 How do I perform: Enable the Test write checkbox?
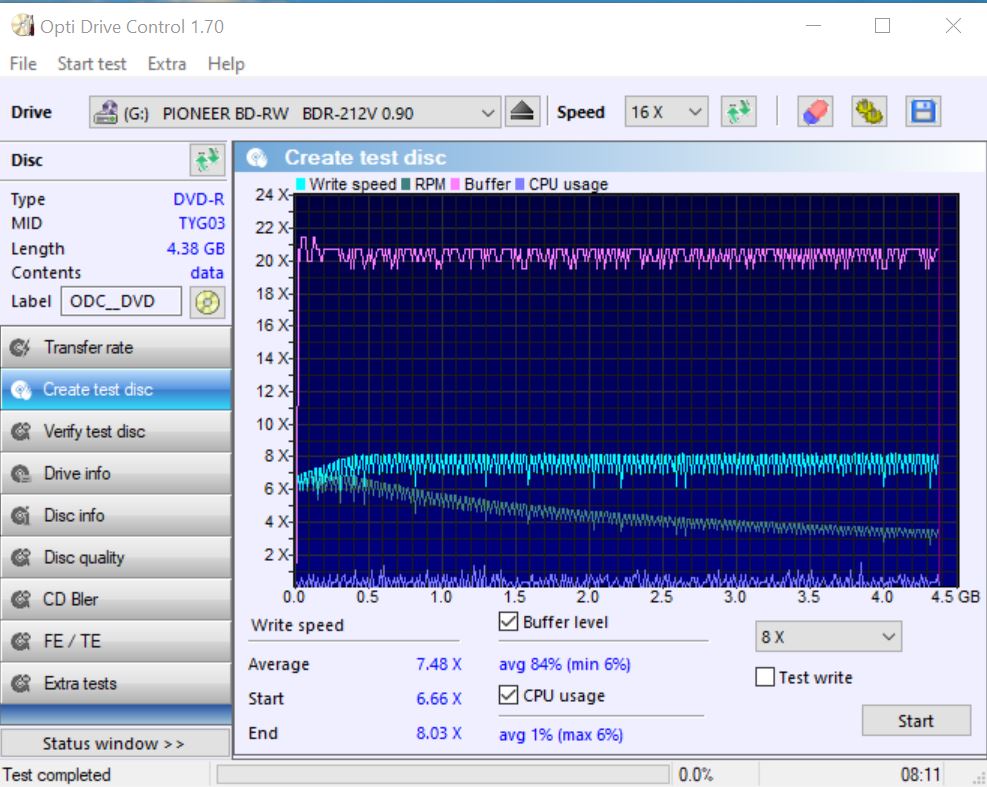765,678
